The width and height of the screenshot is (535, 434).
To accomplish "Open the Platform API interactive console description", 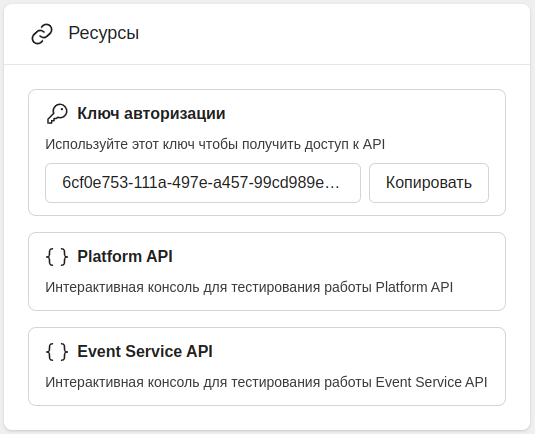I will (x=249, y=288).
